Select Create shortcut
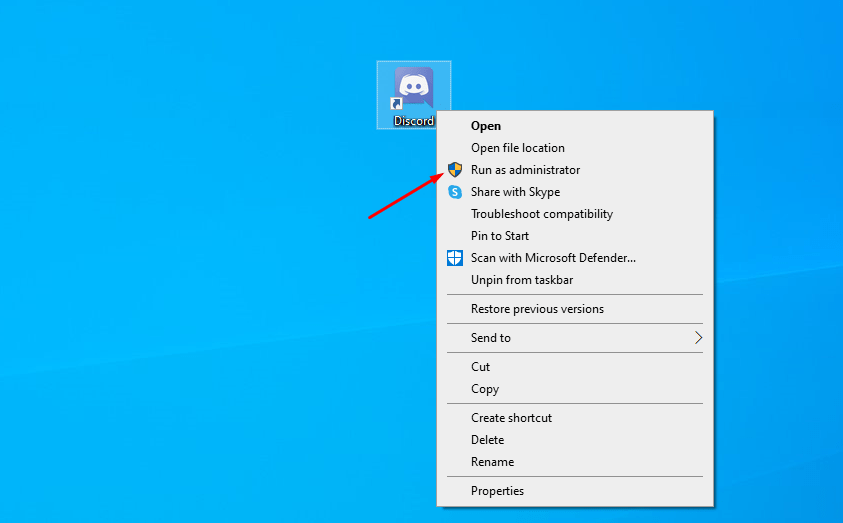843x523 pixels. click(x=575, y=418)
